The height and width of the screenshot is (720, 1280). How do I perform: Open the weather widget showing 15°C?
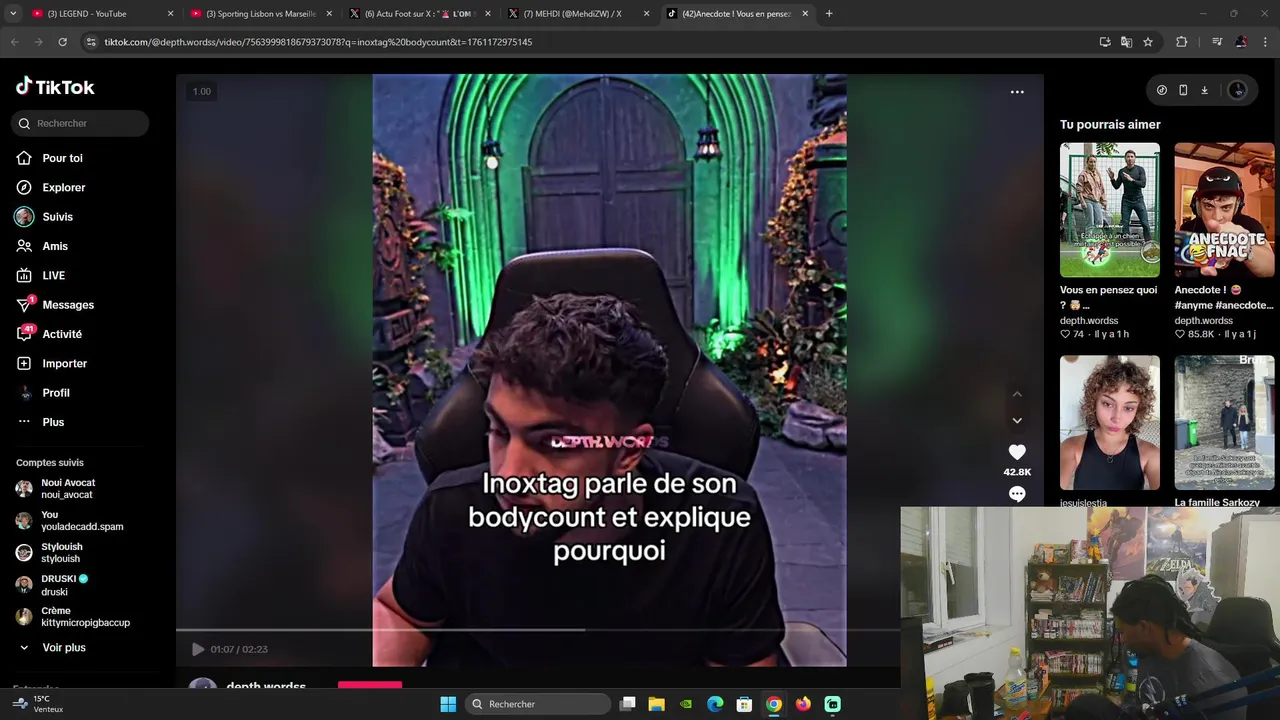(x=38, y=704)
